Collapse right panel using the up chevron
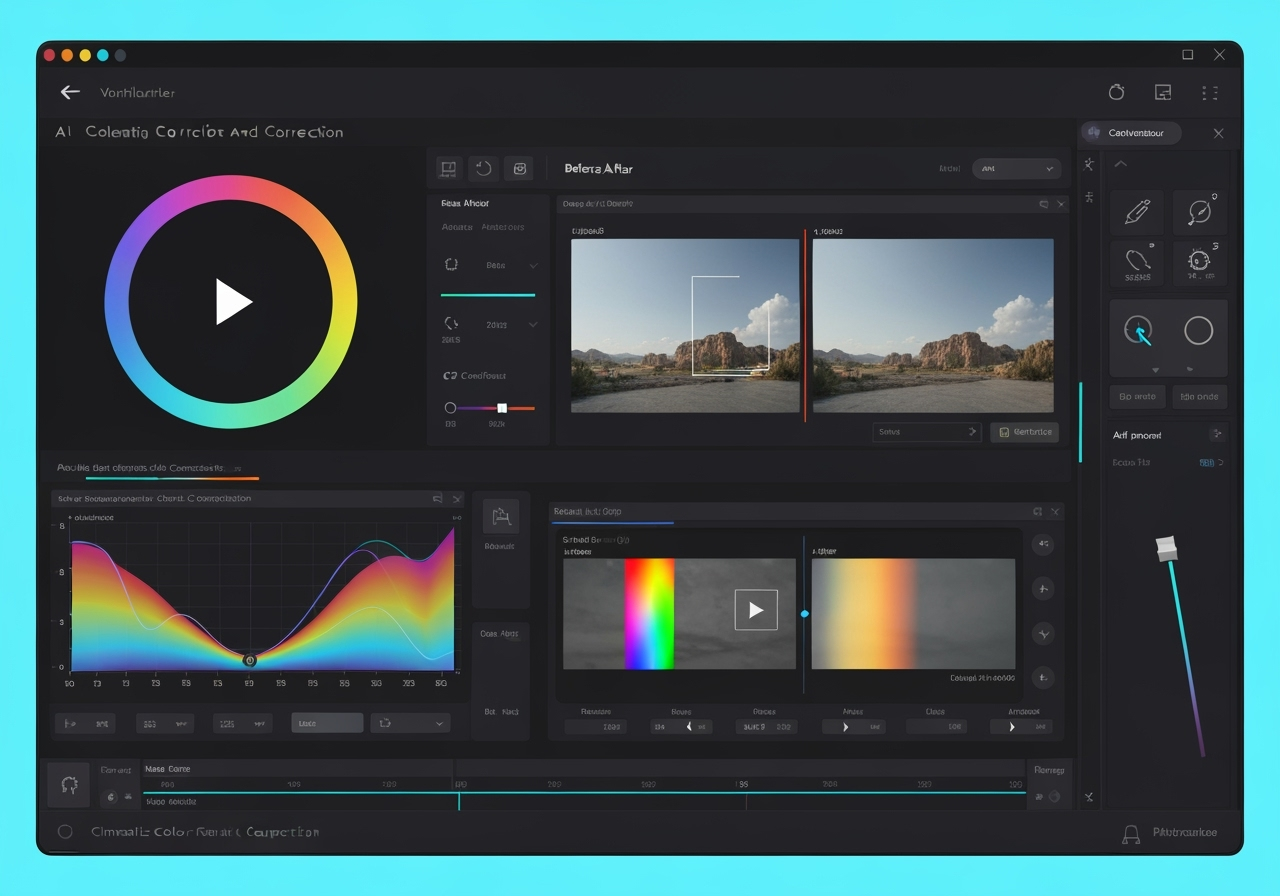This screenshot has height=896, width=1280. pyautogui.click(x=1120, y=164)
